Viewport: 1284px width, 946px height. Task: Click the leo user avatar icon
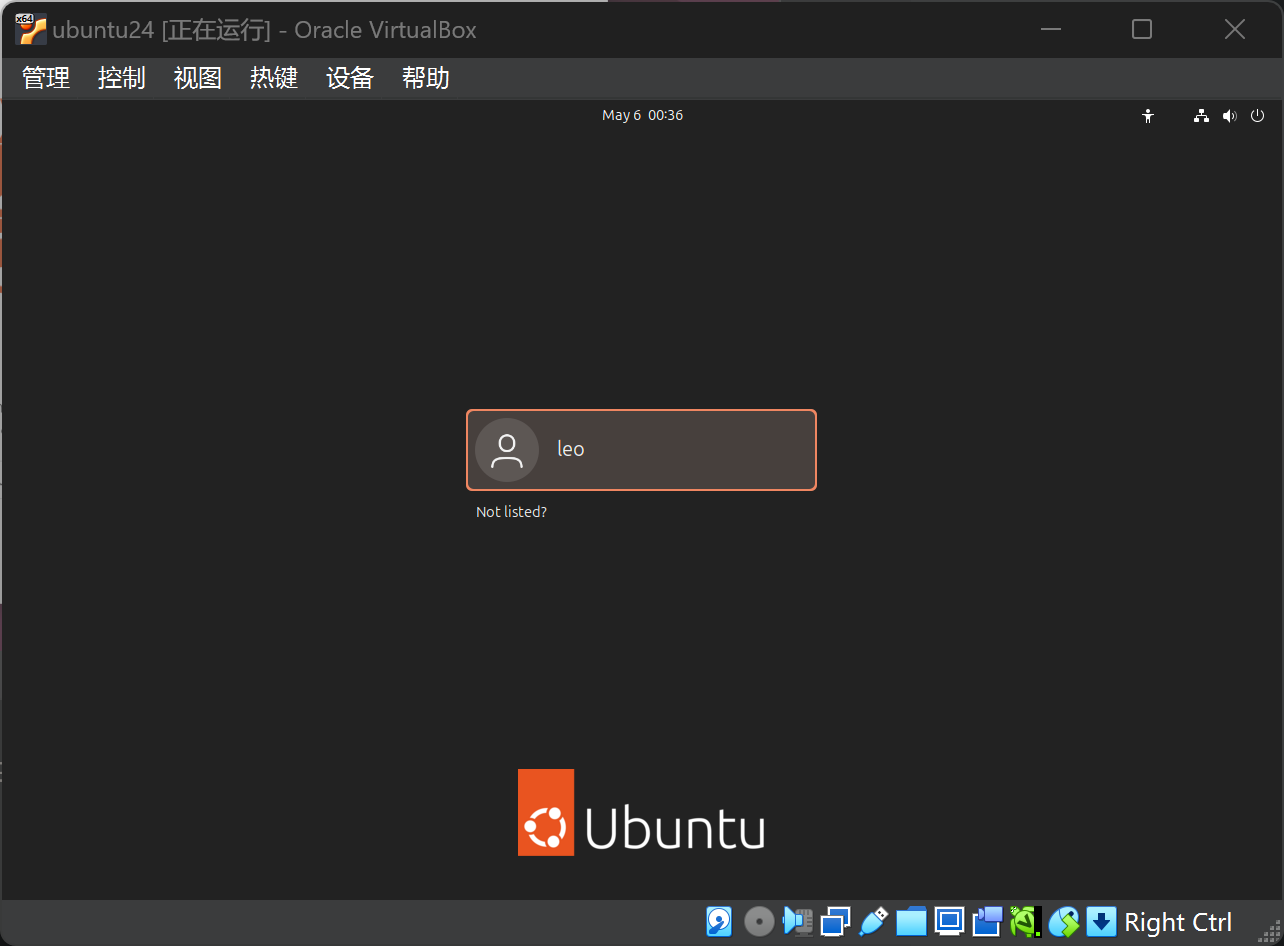(x=507, y=450)
